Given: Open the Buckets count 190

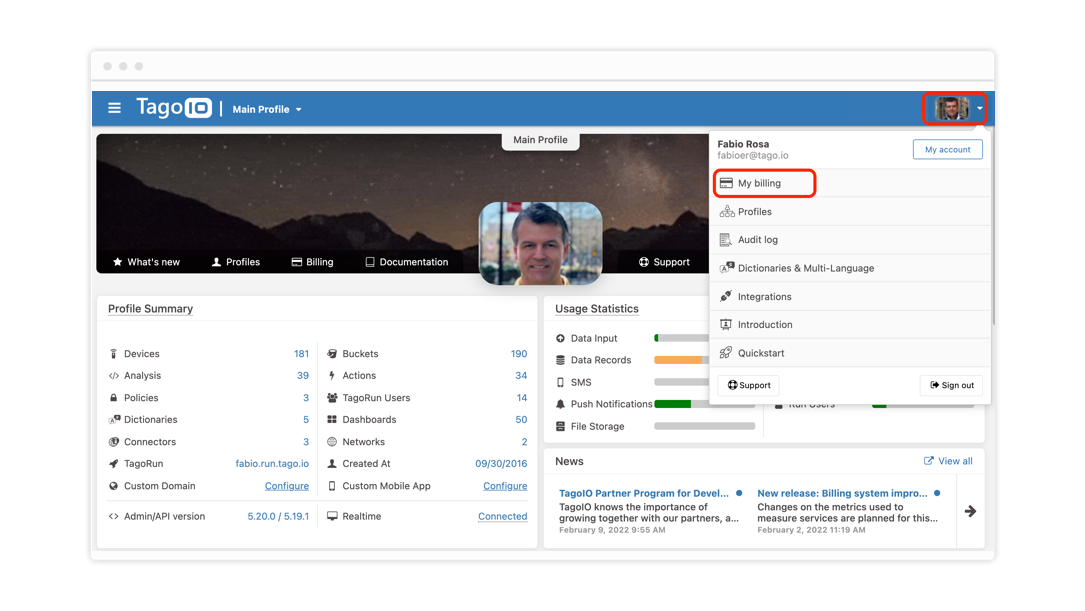Looking at the screenshot, I should [519, 354].
